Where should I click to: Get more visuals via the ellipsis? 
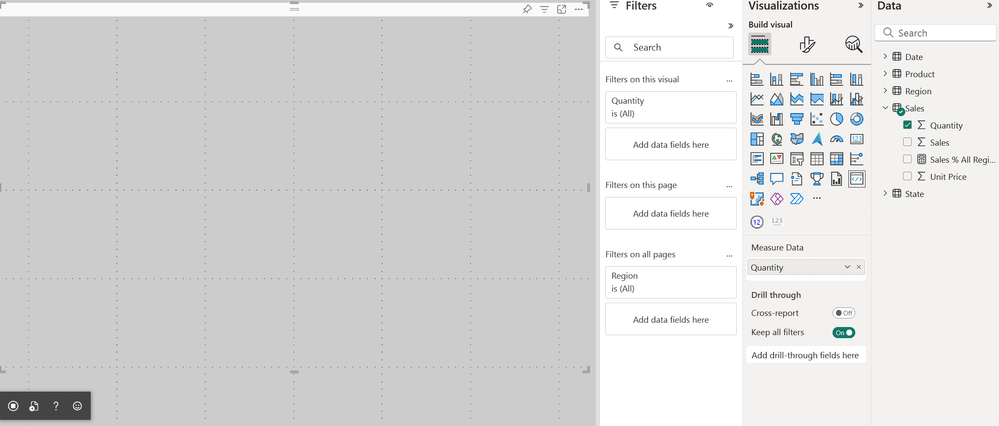pyautogui.click(x=817, y=199)
